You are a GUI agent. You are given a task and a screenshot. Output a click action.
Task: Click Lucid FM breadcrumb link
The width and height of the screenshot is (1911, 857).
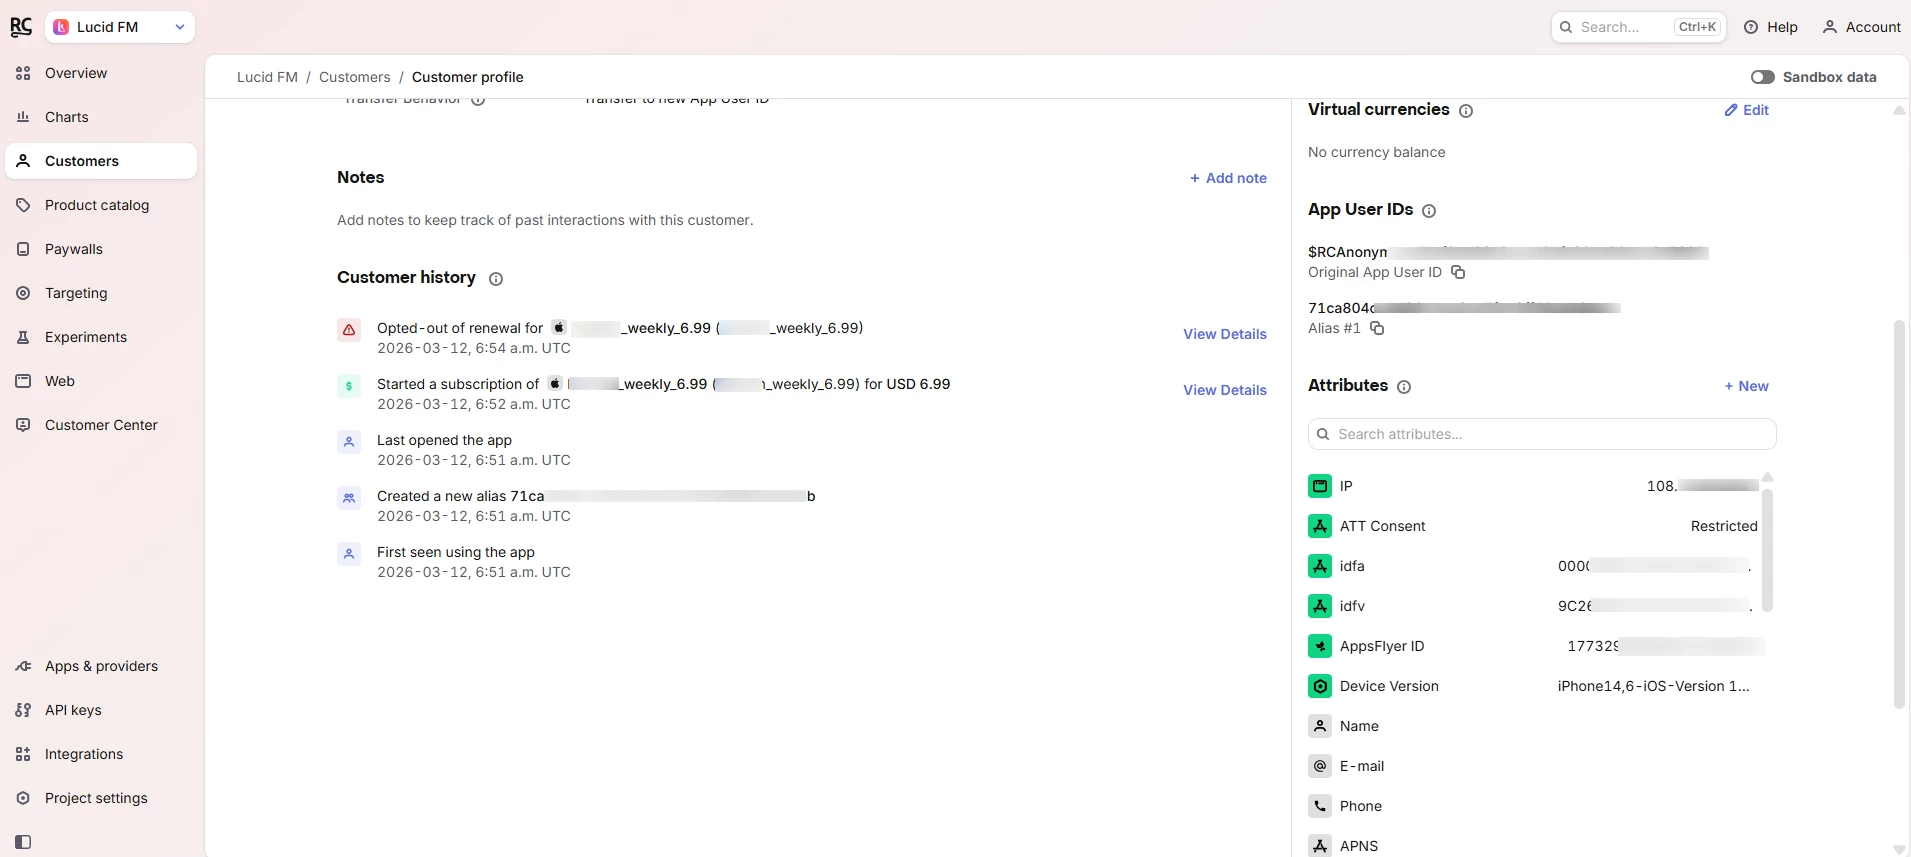(267, 77)
